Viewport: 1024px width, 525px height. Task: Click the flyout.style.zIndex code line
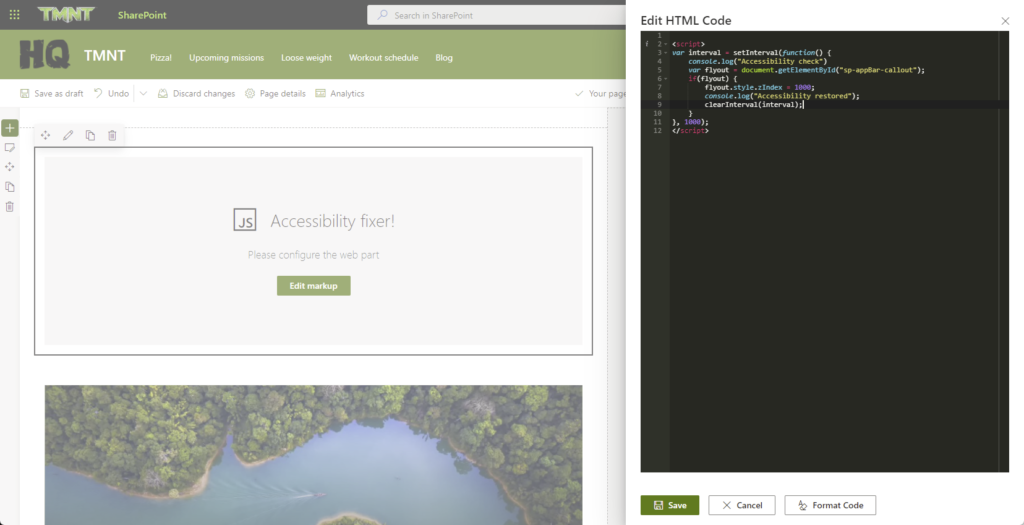[x=761, y=87]
